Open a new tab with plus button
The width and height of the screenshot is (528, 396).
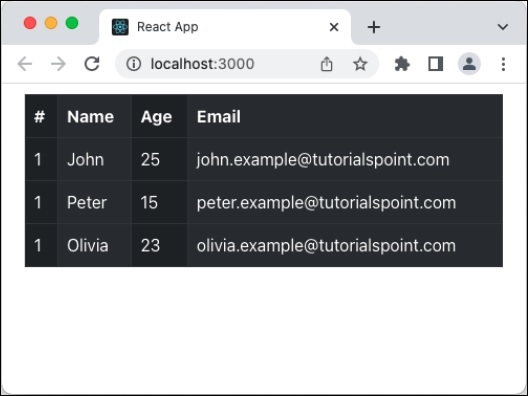(374, 27)
